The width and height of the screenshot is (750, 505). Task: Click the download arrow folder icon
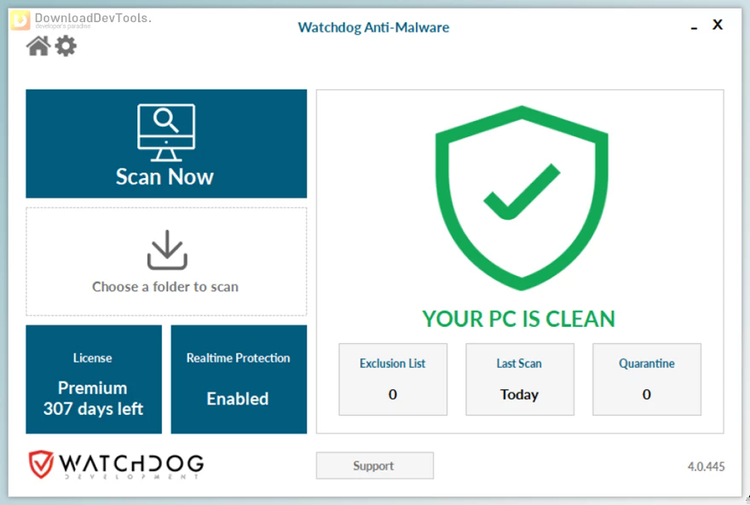[x=167, y=250]
